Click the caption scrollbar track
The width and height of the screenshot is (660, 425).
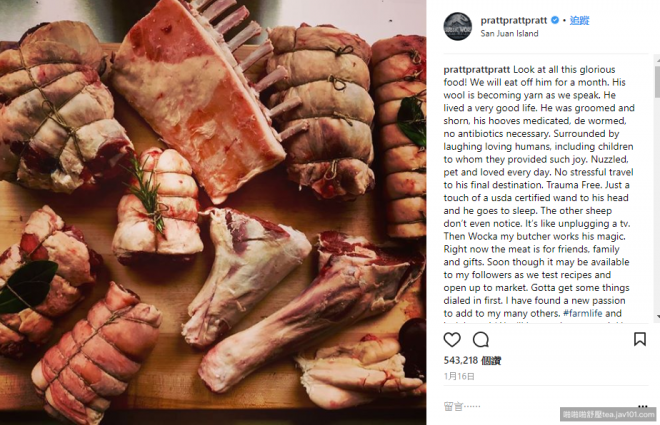[655, 200]
